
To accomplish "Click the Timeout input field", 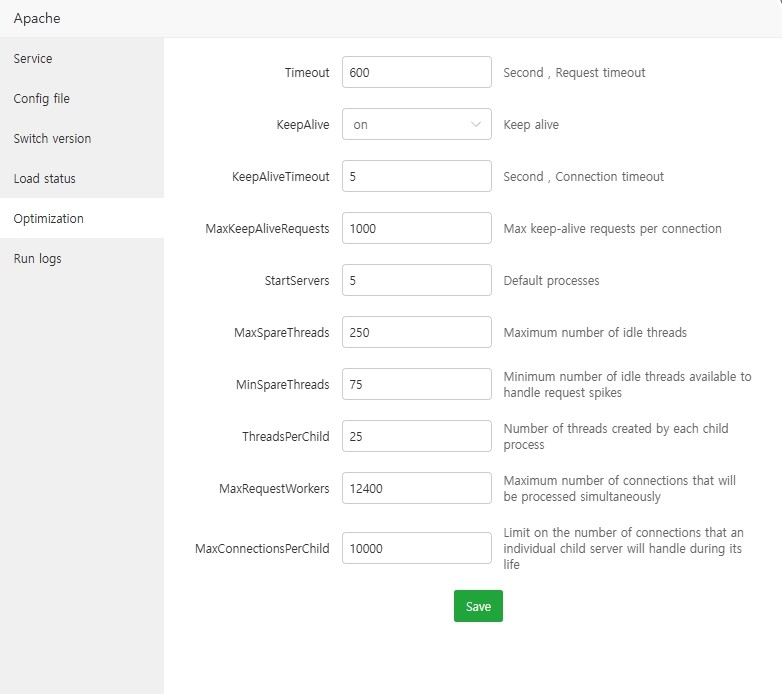I will tap(416, 73).
